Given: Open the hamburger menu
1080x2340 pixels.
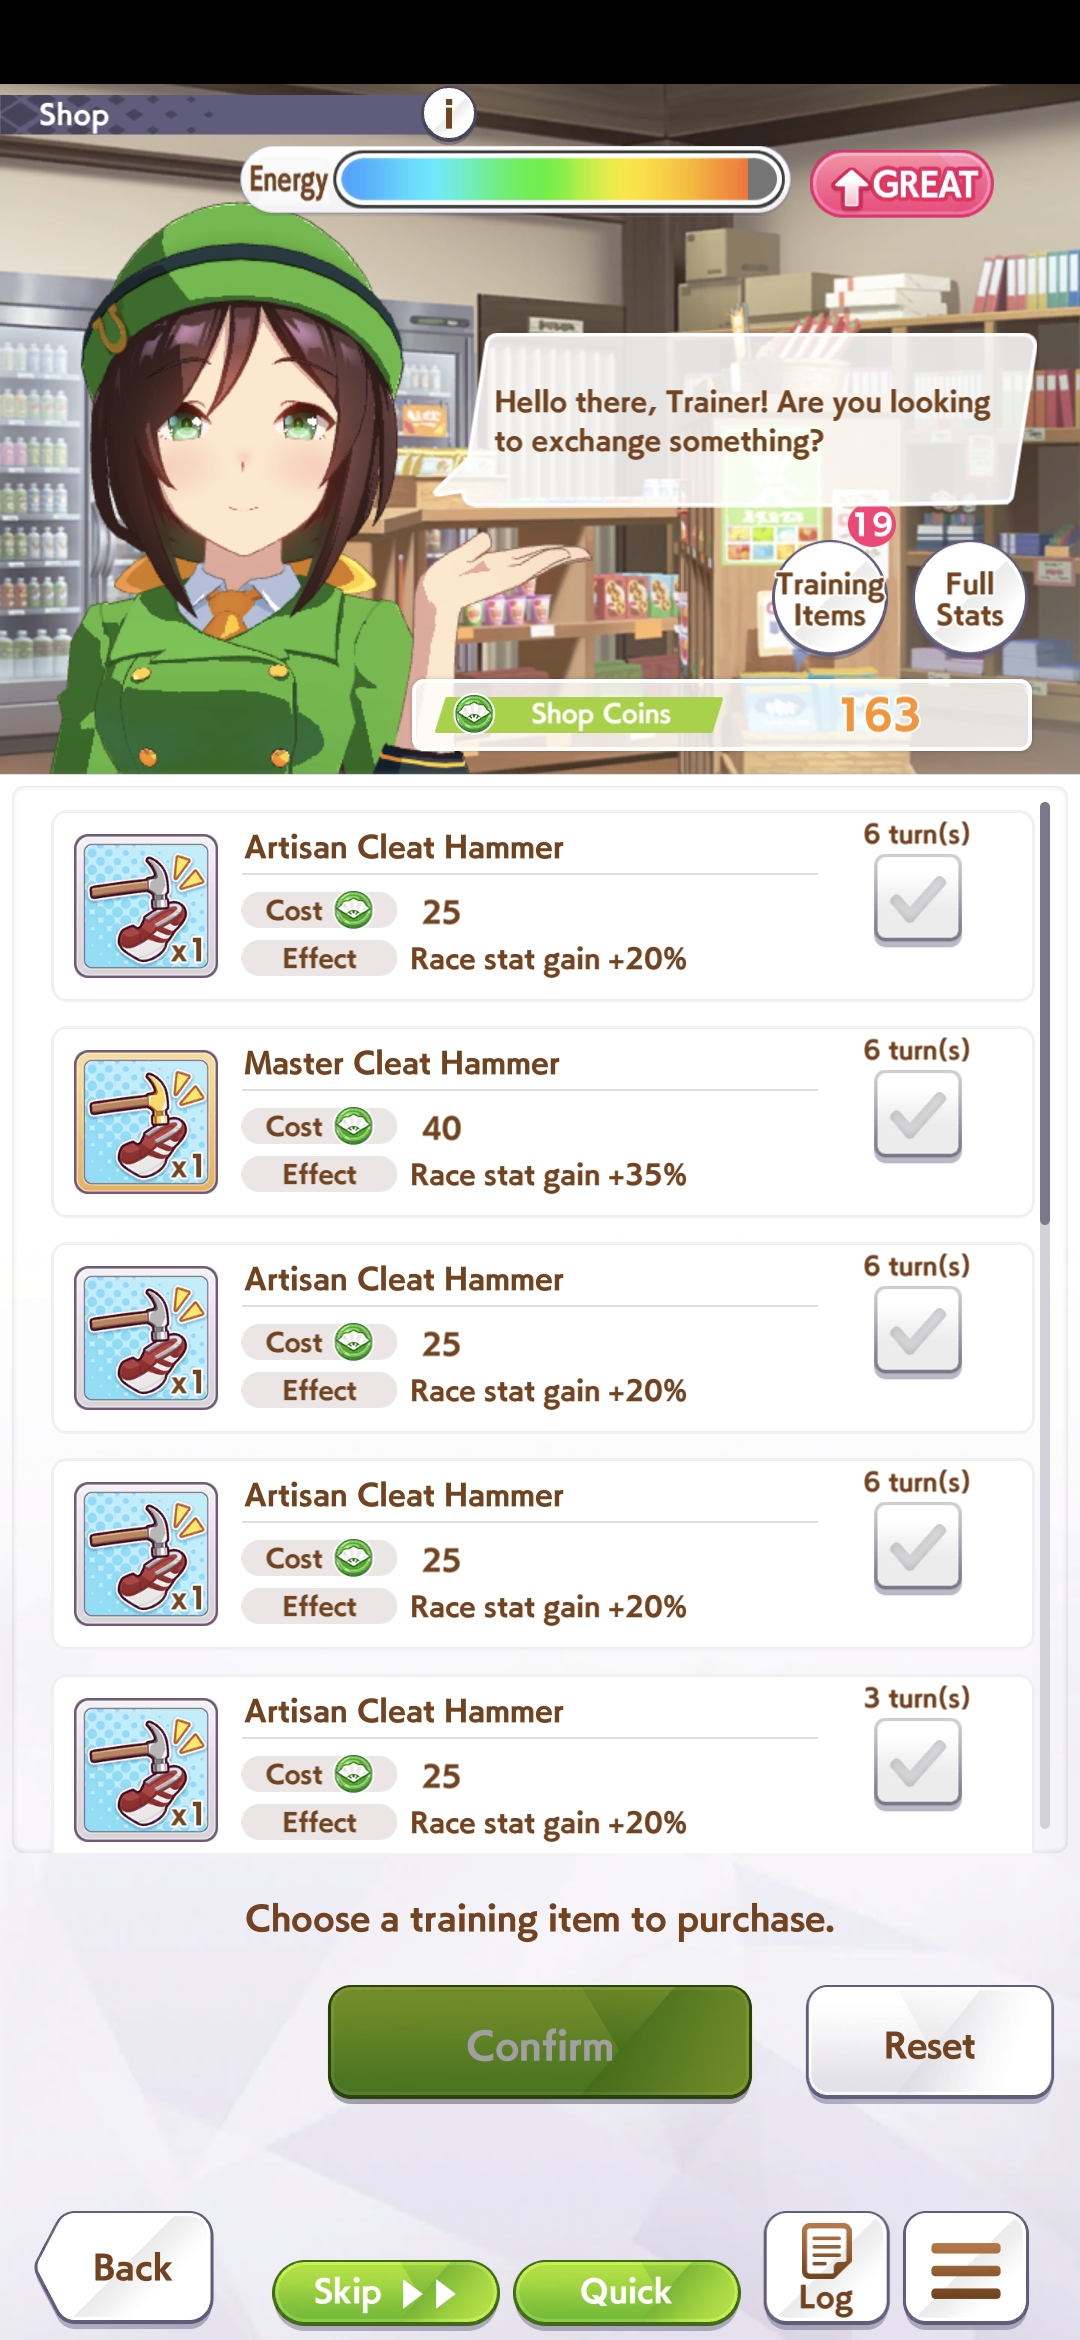Looking at the screenshot, I should [966, 2267].
